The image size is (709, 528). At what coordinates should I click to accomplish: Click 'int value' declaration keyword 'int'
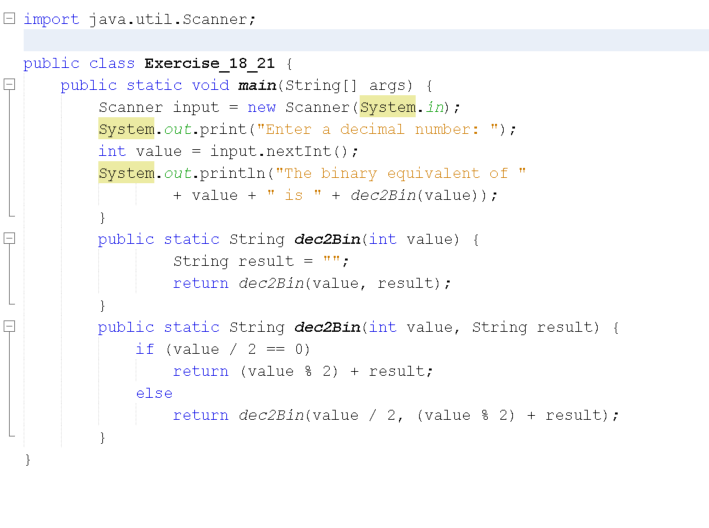(x=112, y=151)
